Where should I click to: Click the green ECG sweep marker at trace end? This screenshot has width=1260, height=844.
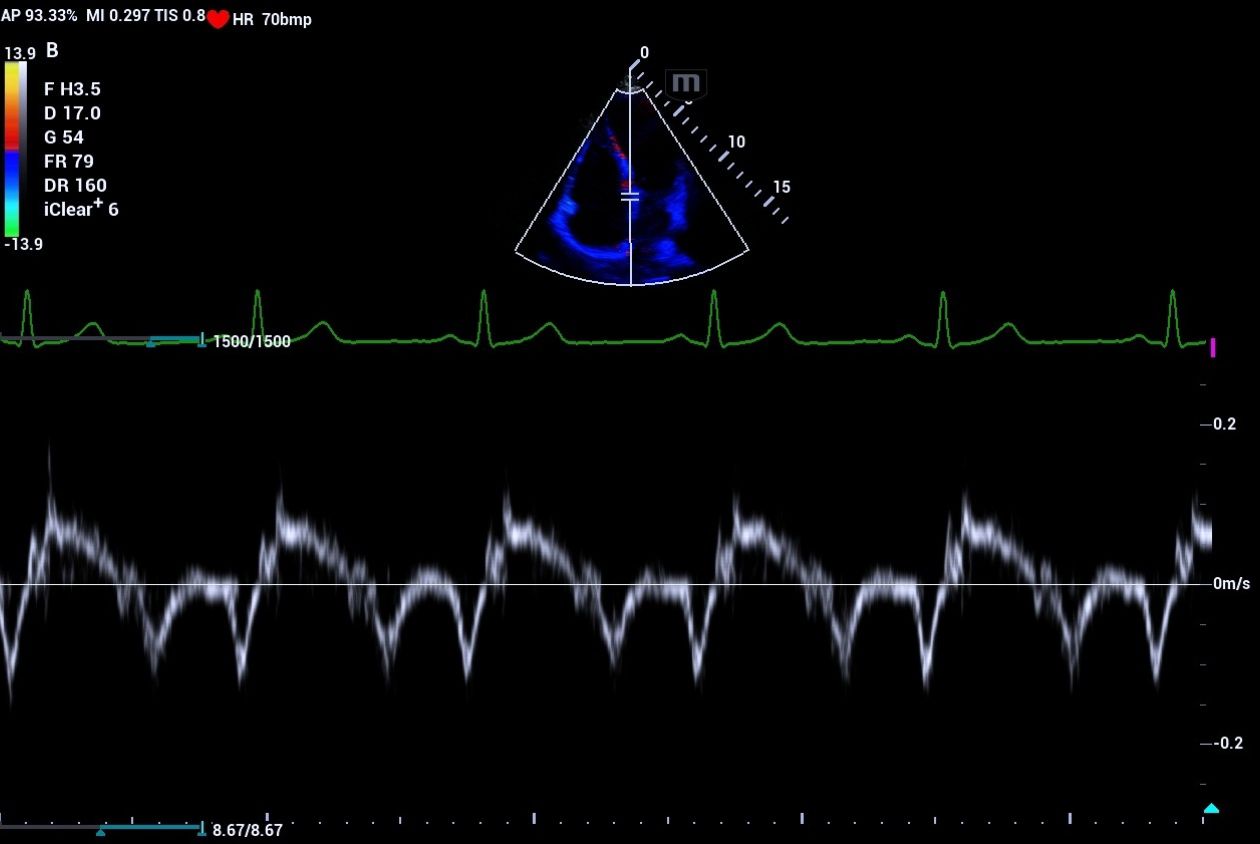tap(1204, 343)
